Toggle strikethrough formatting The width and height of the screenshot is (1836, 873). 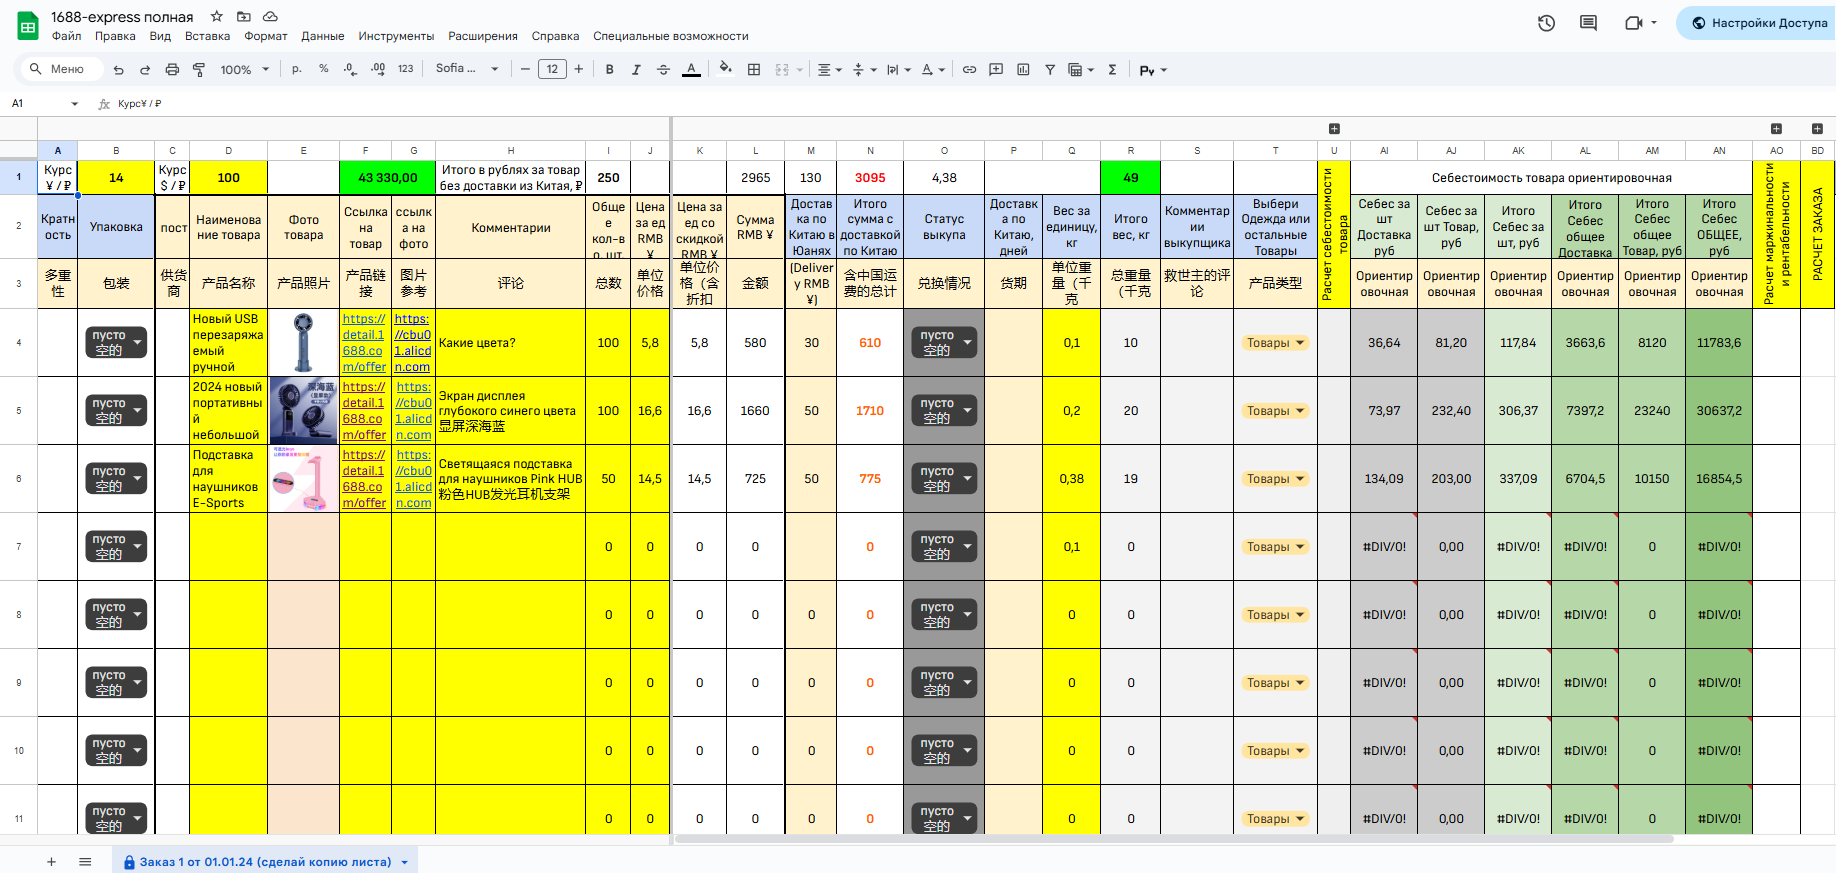(x=663, y=69)
